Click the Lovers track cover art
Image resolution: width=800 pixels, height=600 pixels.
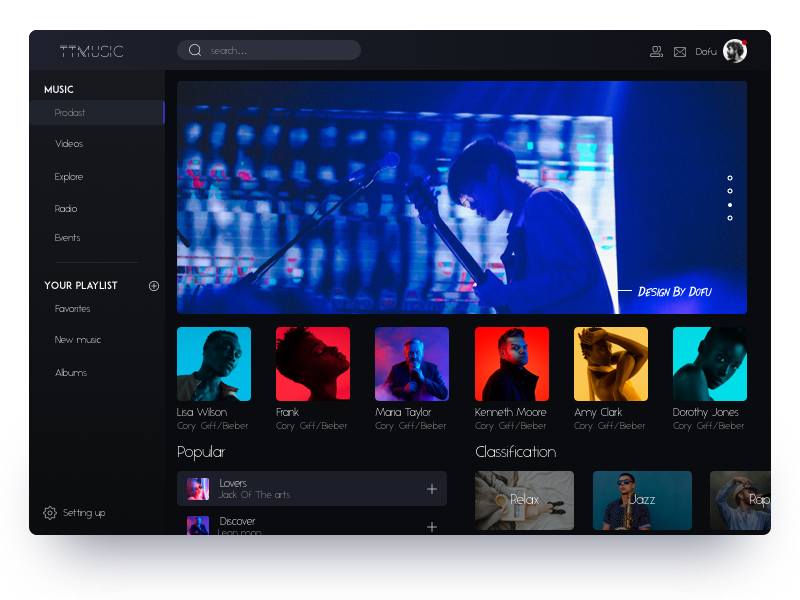pos(198,489)
